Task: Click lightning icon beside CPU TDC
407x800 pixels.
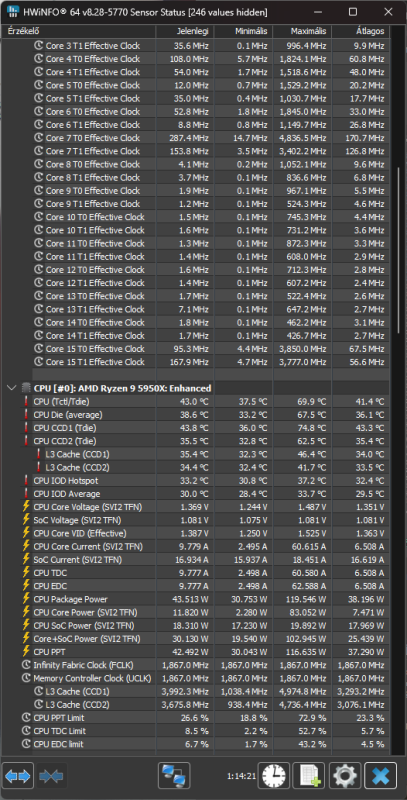Action: [26, 572]
